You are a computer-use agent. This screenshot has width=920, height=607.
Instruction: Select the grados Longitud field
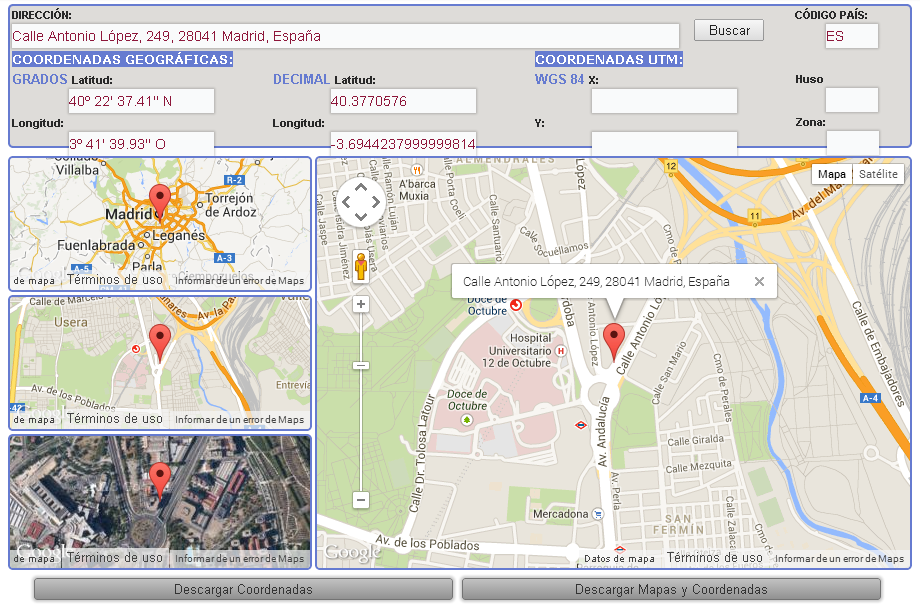(141, 143)
